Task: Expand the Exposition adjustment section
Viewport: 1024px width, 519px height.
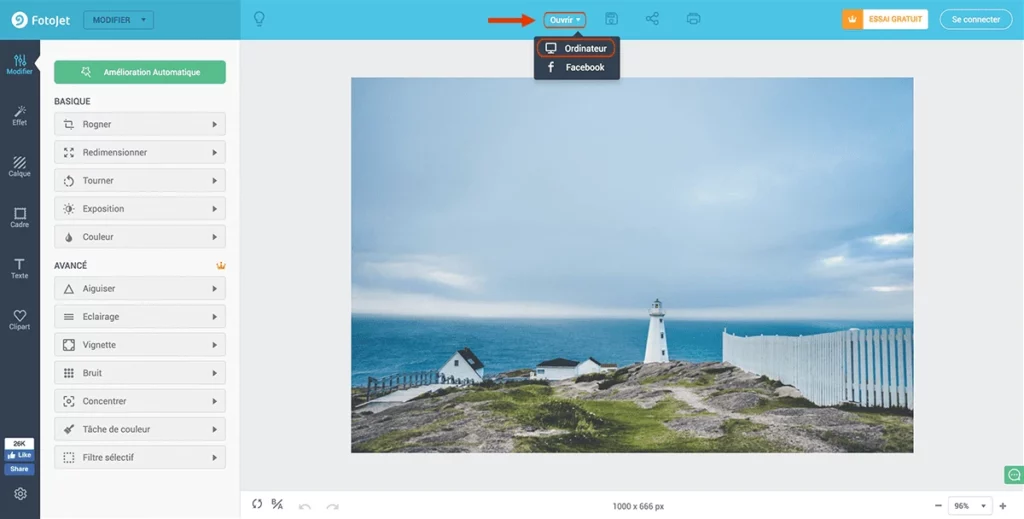Action: point(139,209)
